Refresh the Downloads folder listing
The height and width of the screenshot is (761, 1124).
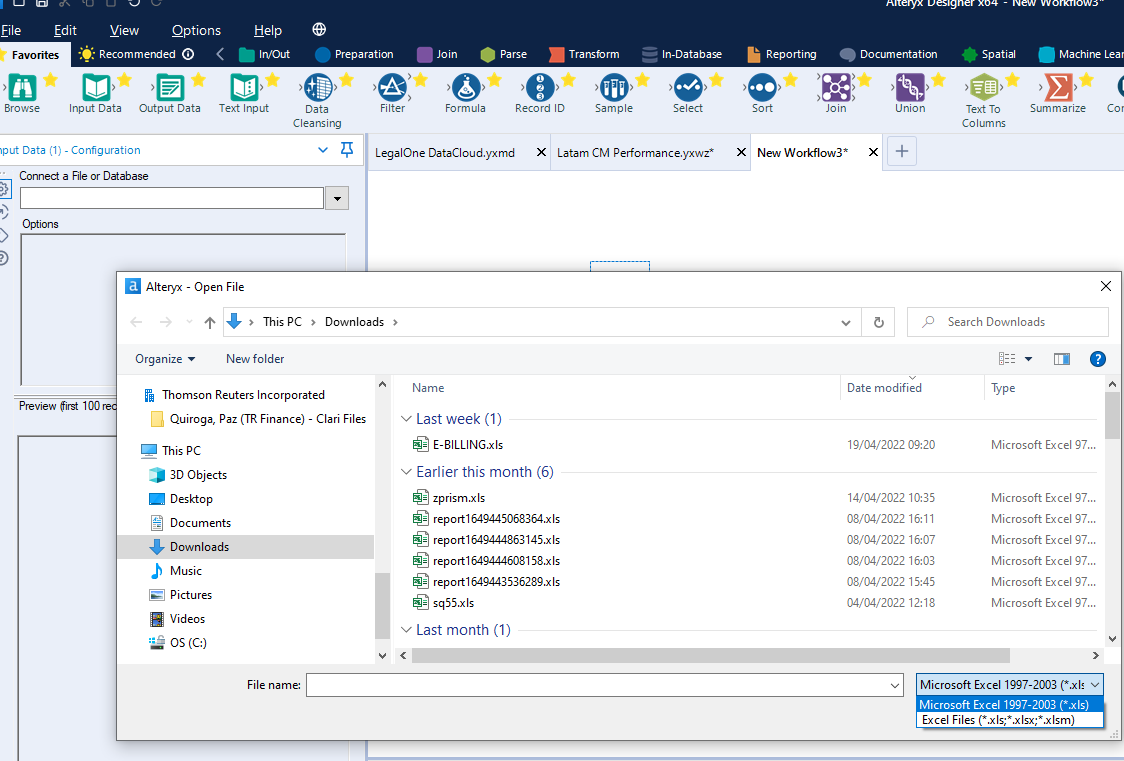(x=878, y=322)
